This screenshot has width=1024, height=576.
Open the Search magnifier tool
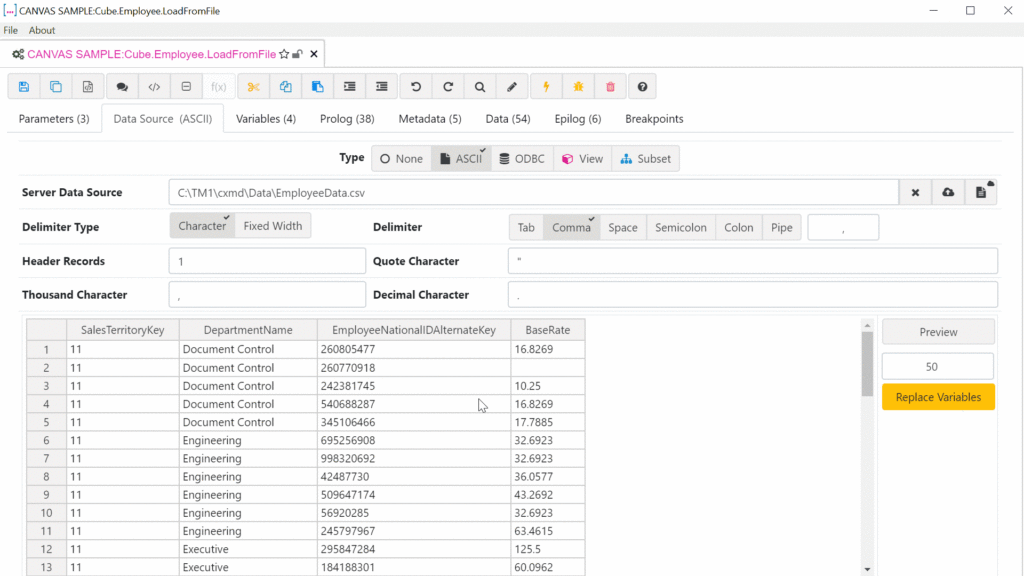click(480, 87)
